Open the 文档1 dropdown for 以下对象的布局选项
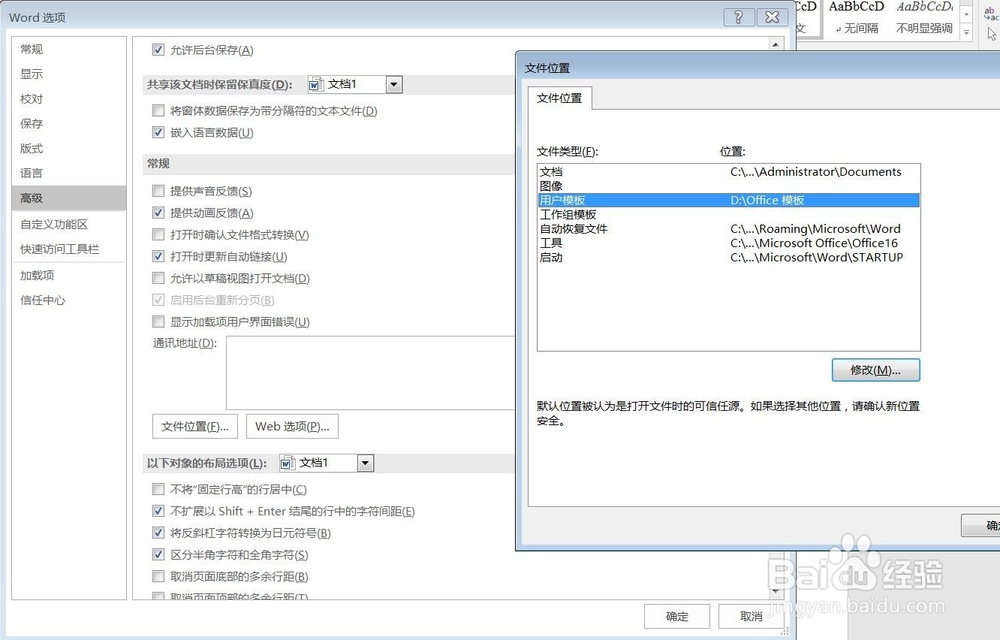Screen dimensions: 1000x640 coord(365,462)
